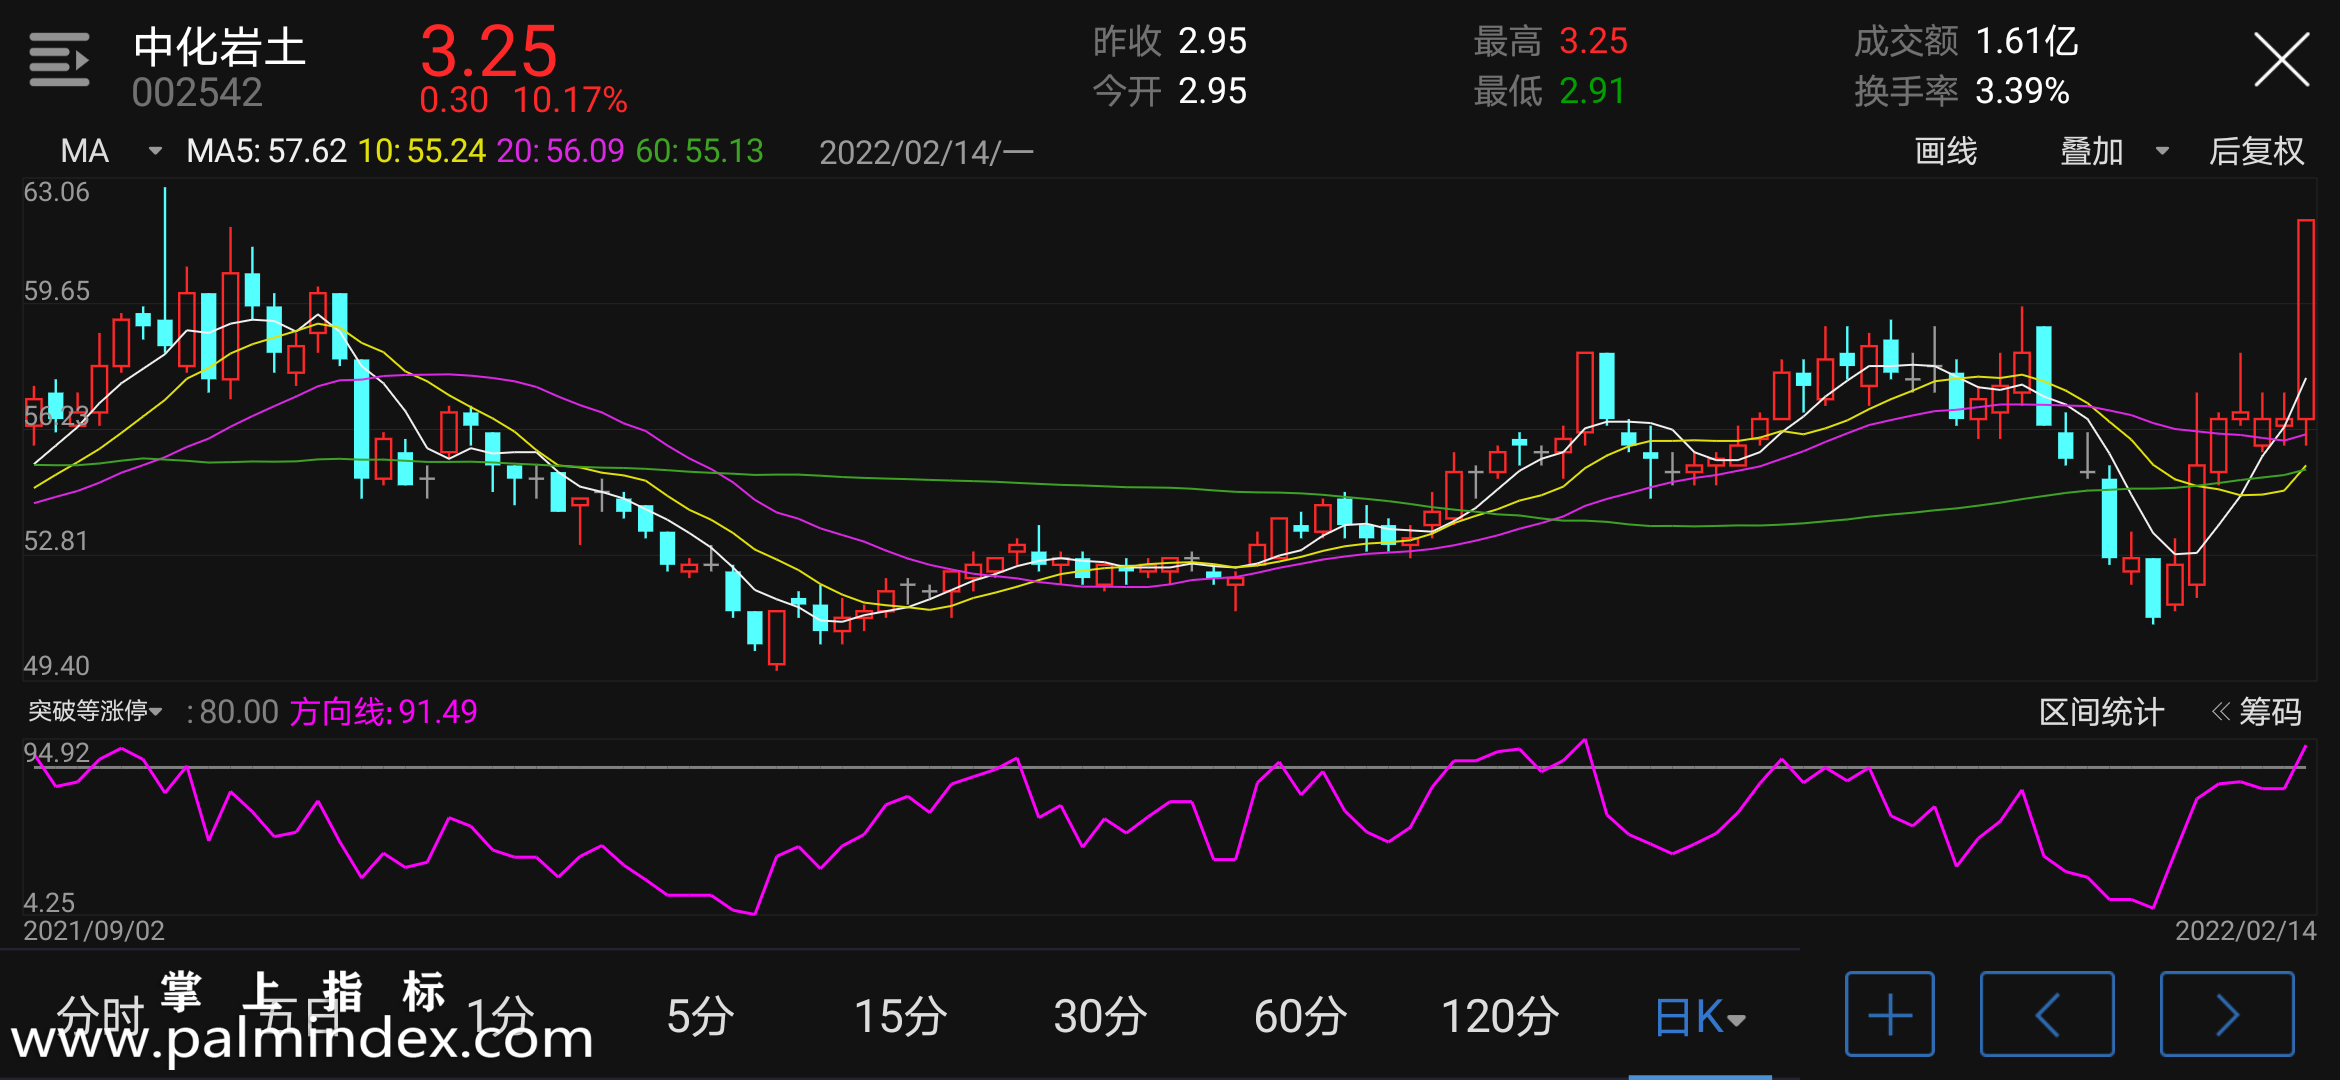Tap the 方向线: 91.49 indicator value

[x=383, y=712]
